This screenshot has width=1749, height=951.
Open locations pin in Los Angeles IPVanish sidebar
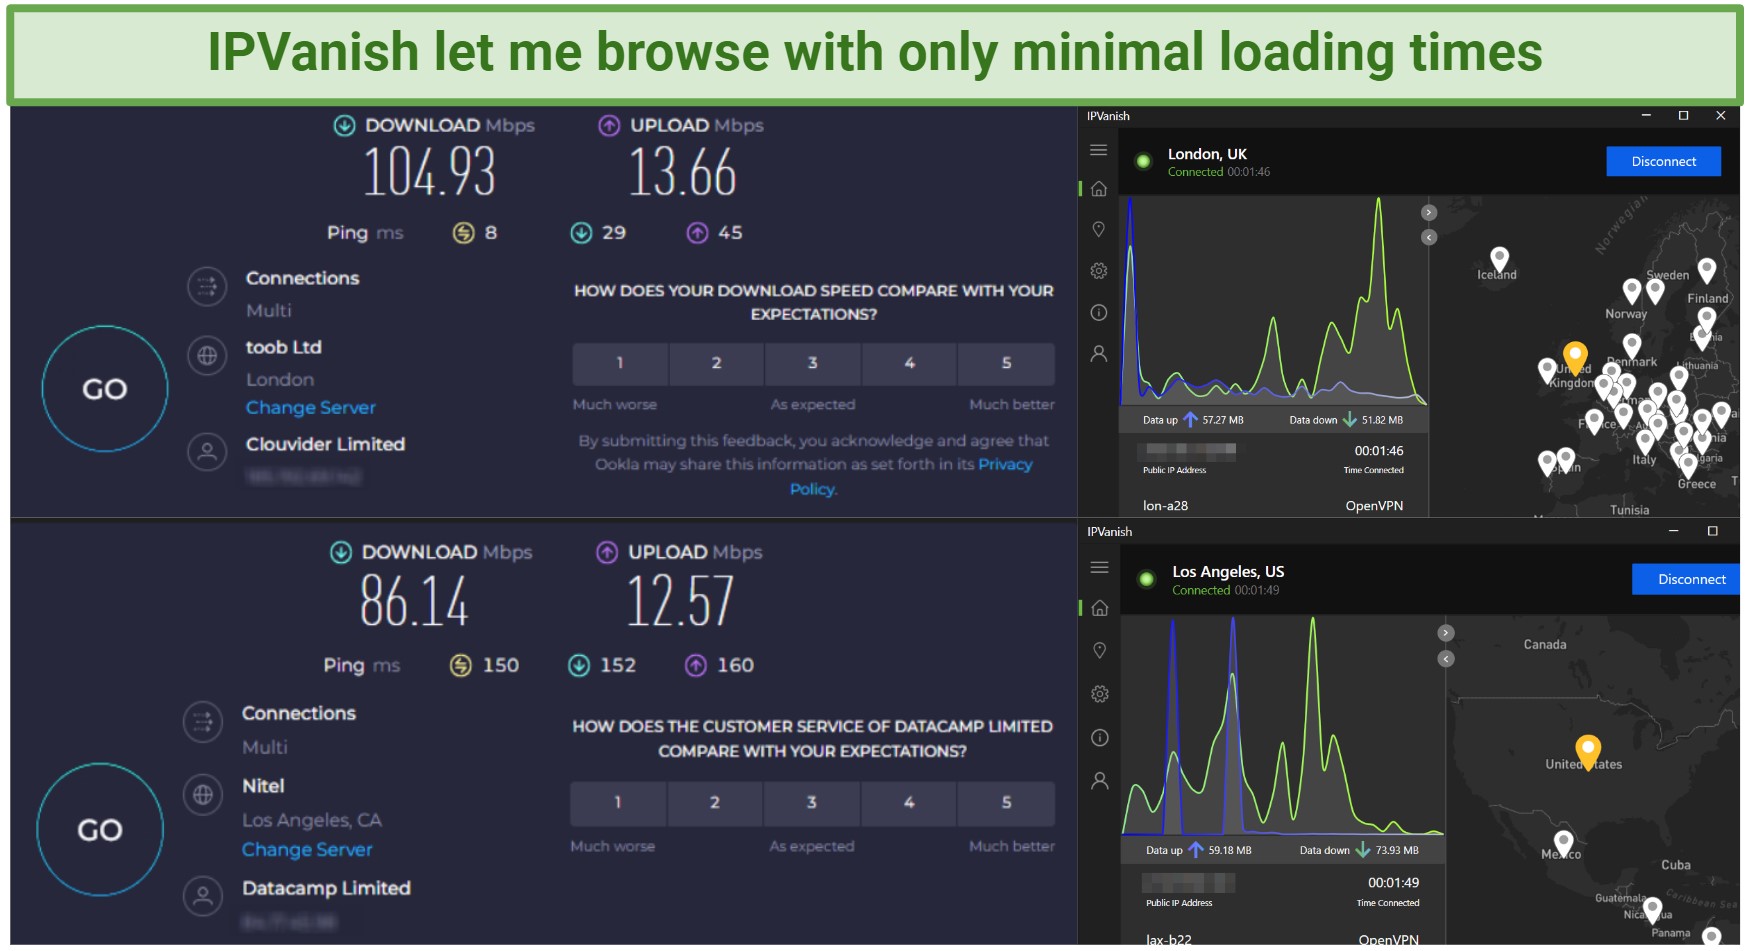pyautogui.click(x=1099, y=651)
